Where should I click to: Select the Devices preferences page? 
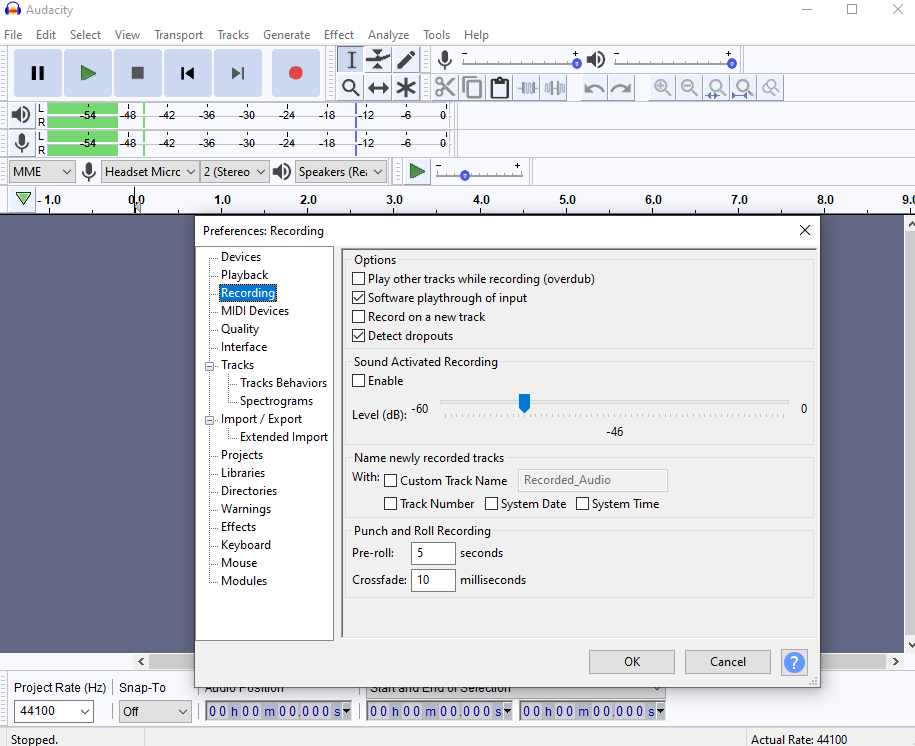[x=240, y=256]
